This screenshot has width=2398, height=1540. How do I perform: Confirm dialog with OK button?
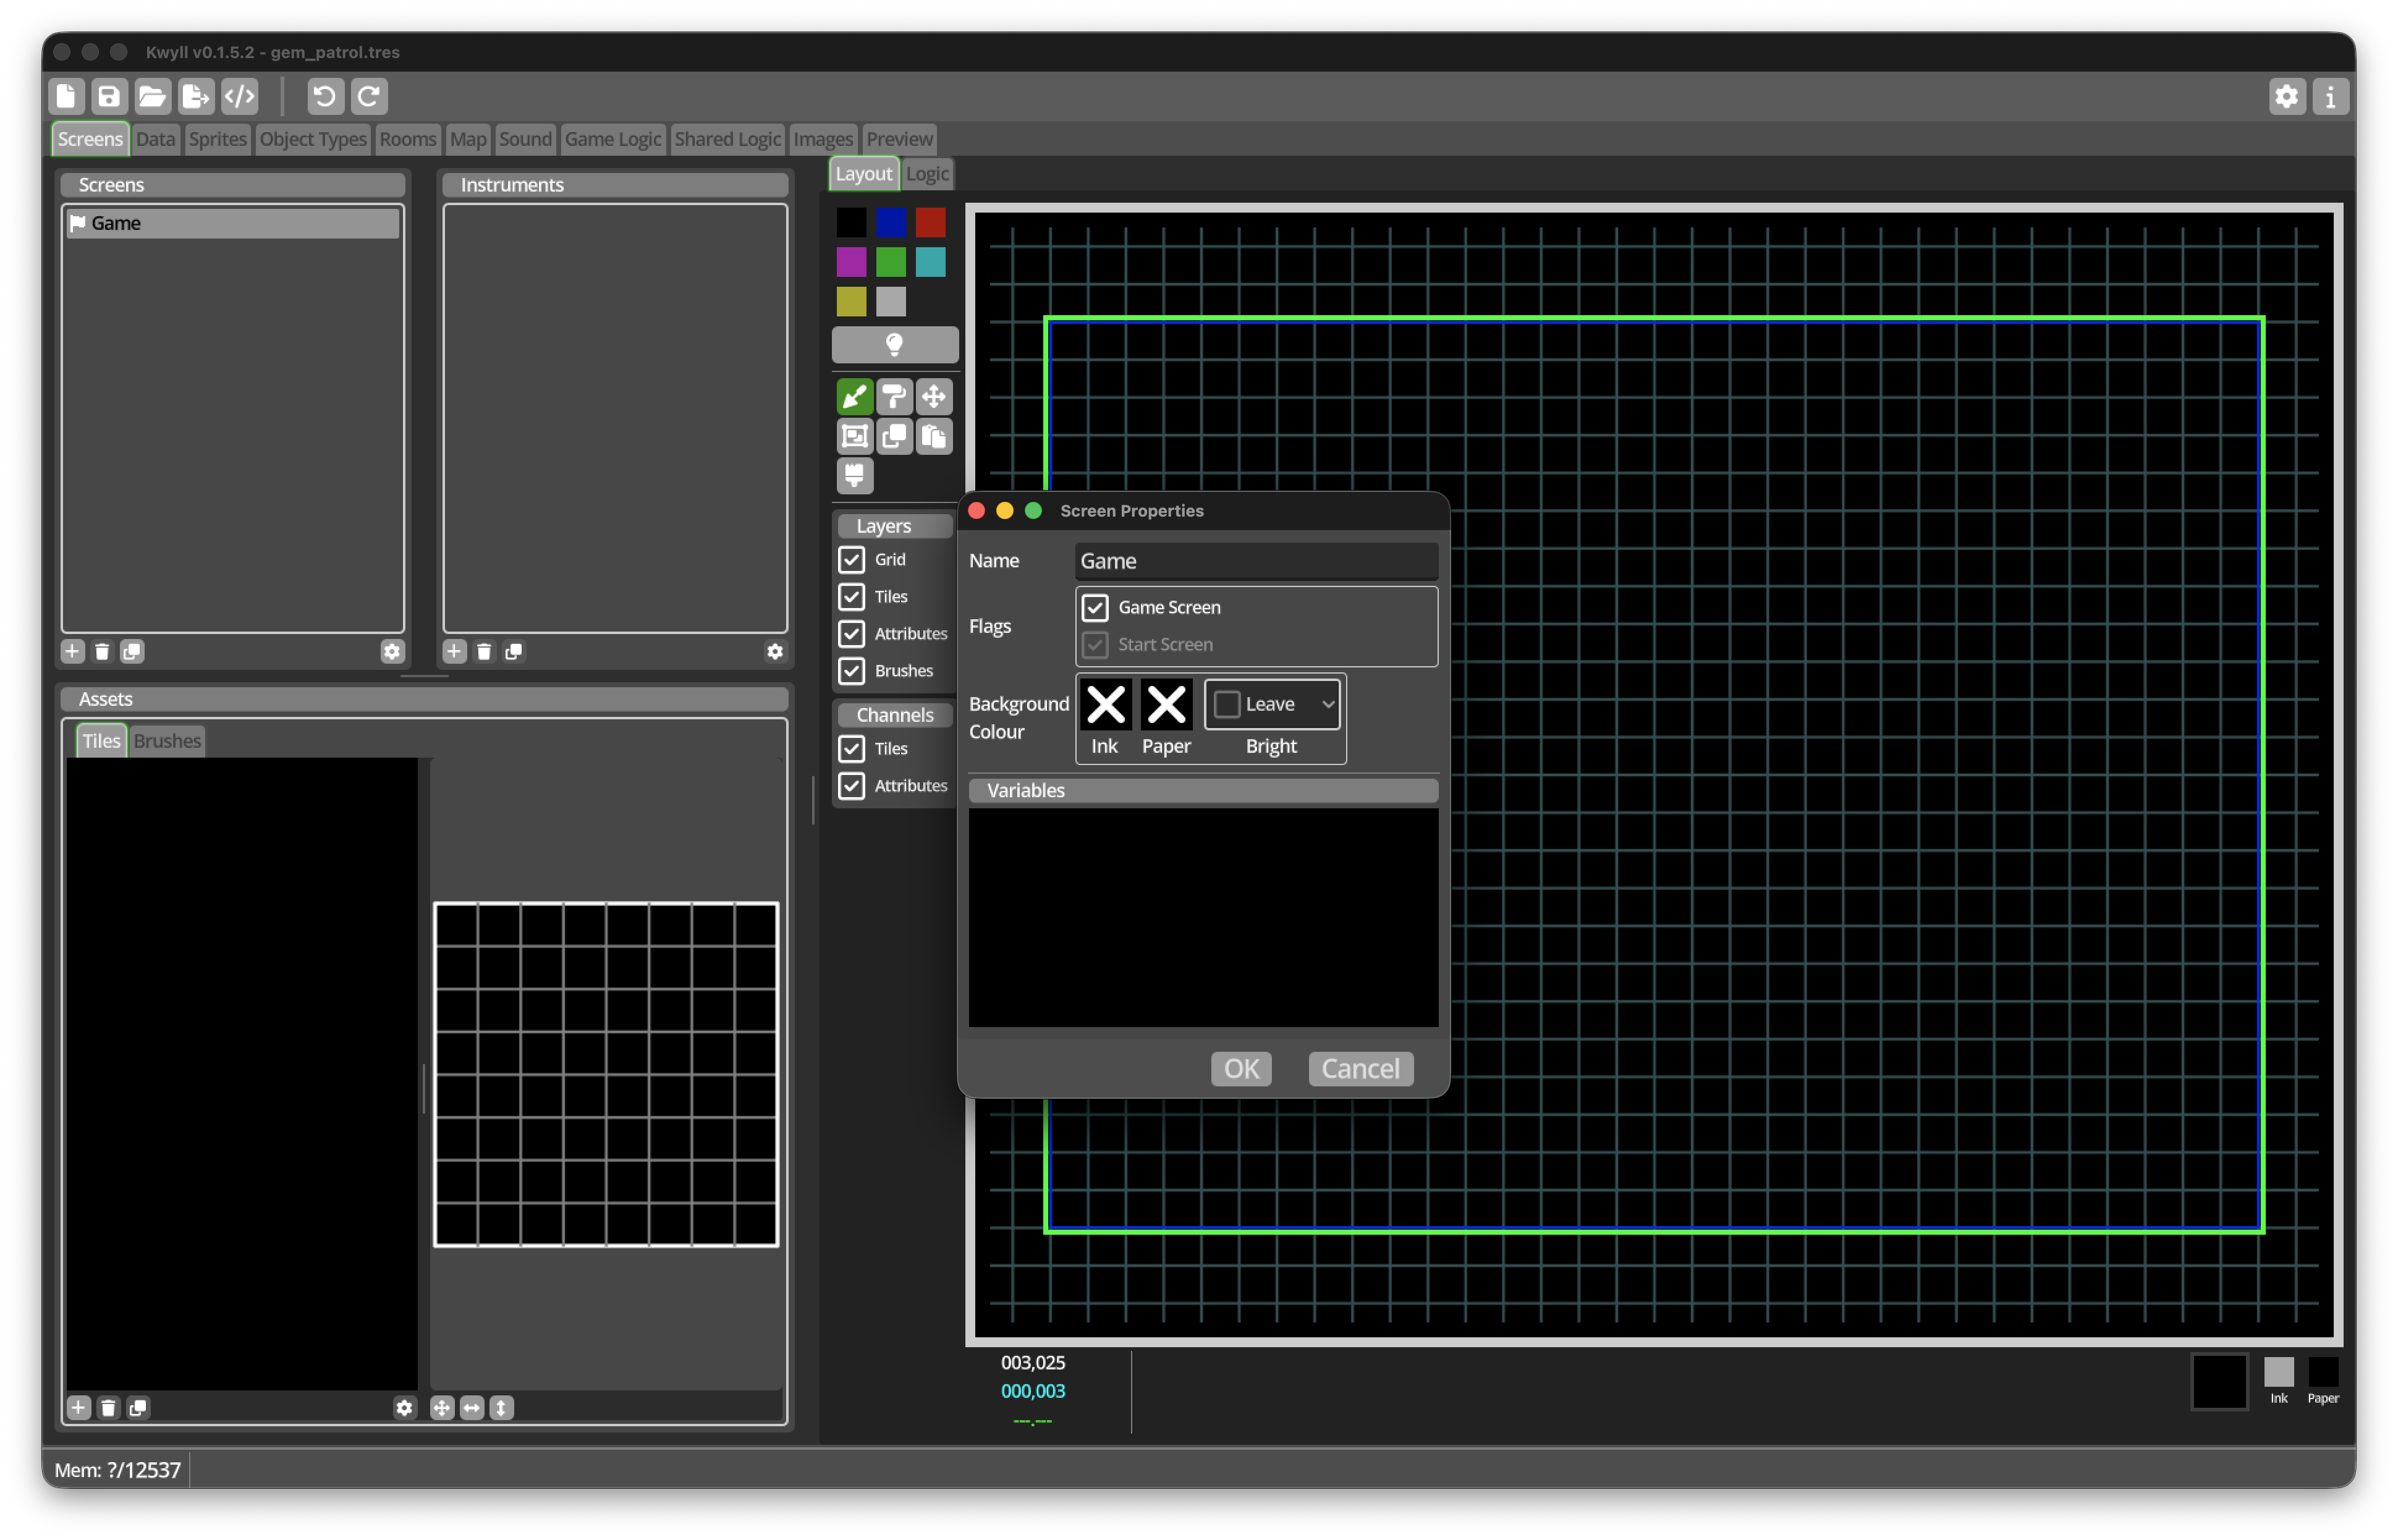pyautogui.click(x=1241, y=1069)
